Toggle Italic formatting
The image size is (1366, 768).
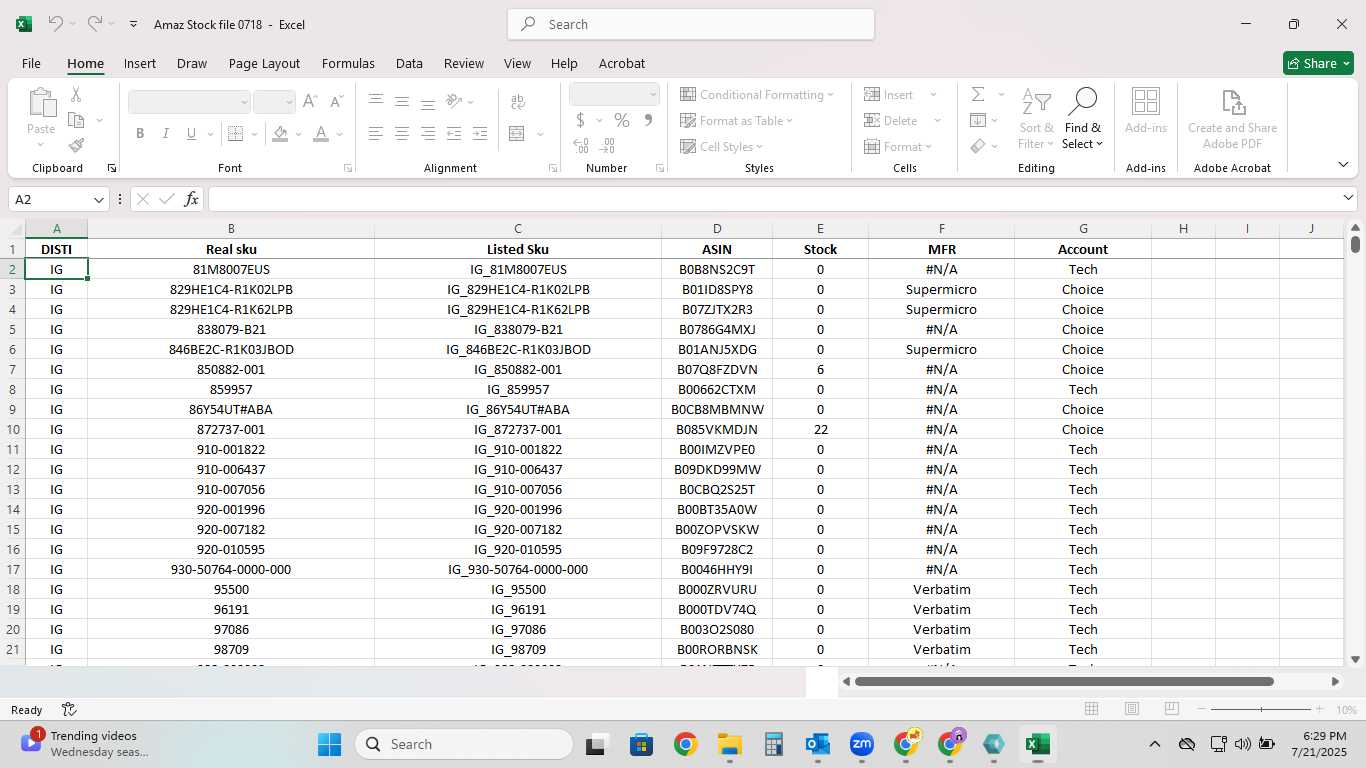(x=165, y=133)
